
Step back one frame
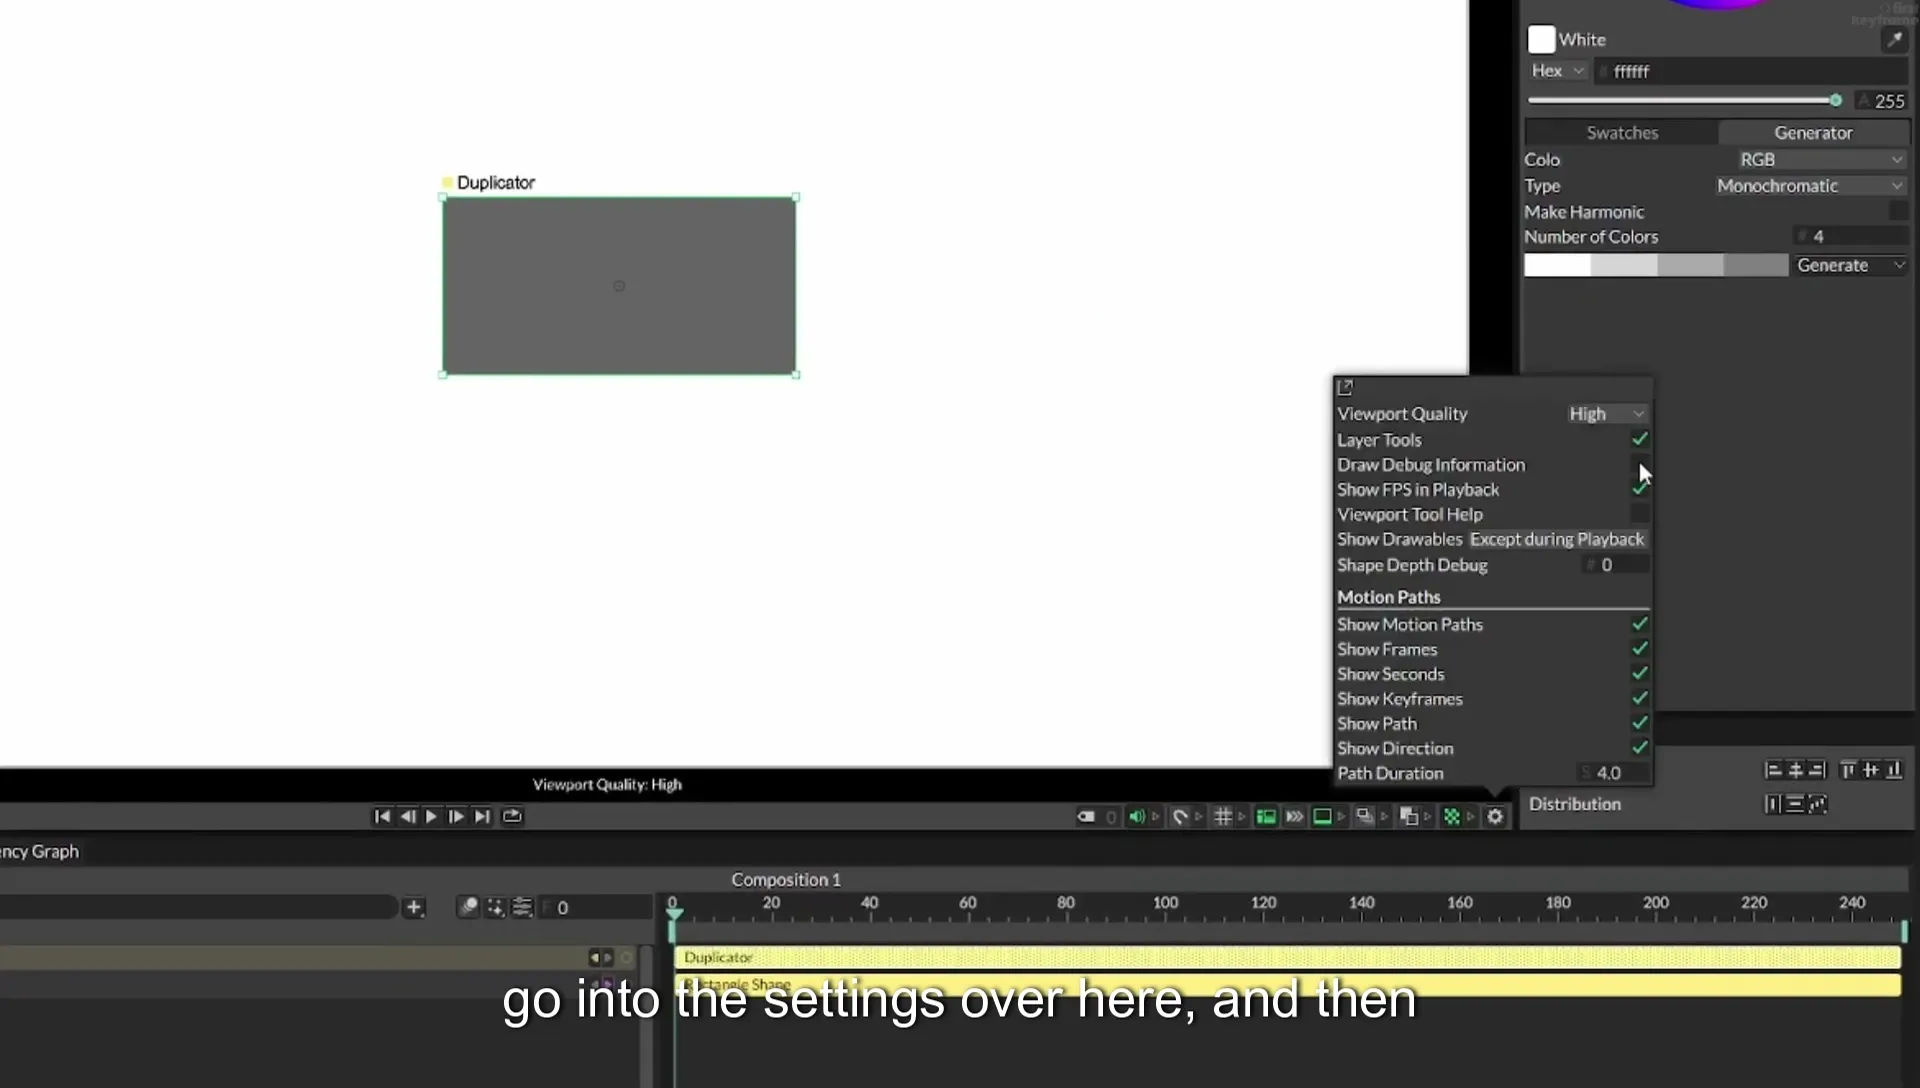tap(408, 817)
